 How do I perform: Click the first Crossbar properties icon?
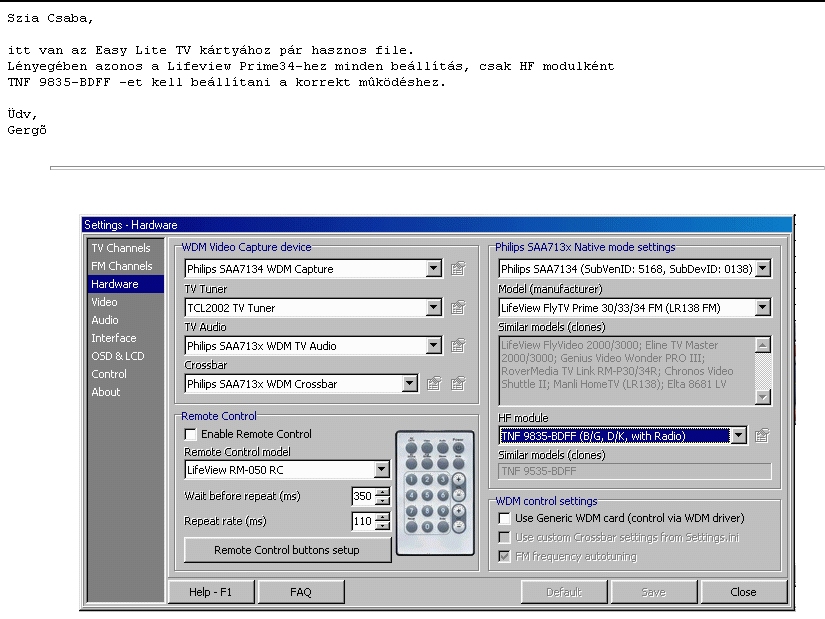(x=435, y=384)
